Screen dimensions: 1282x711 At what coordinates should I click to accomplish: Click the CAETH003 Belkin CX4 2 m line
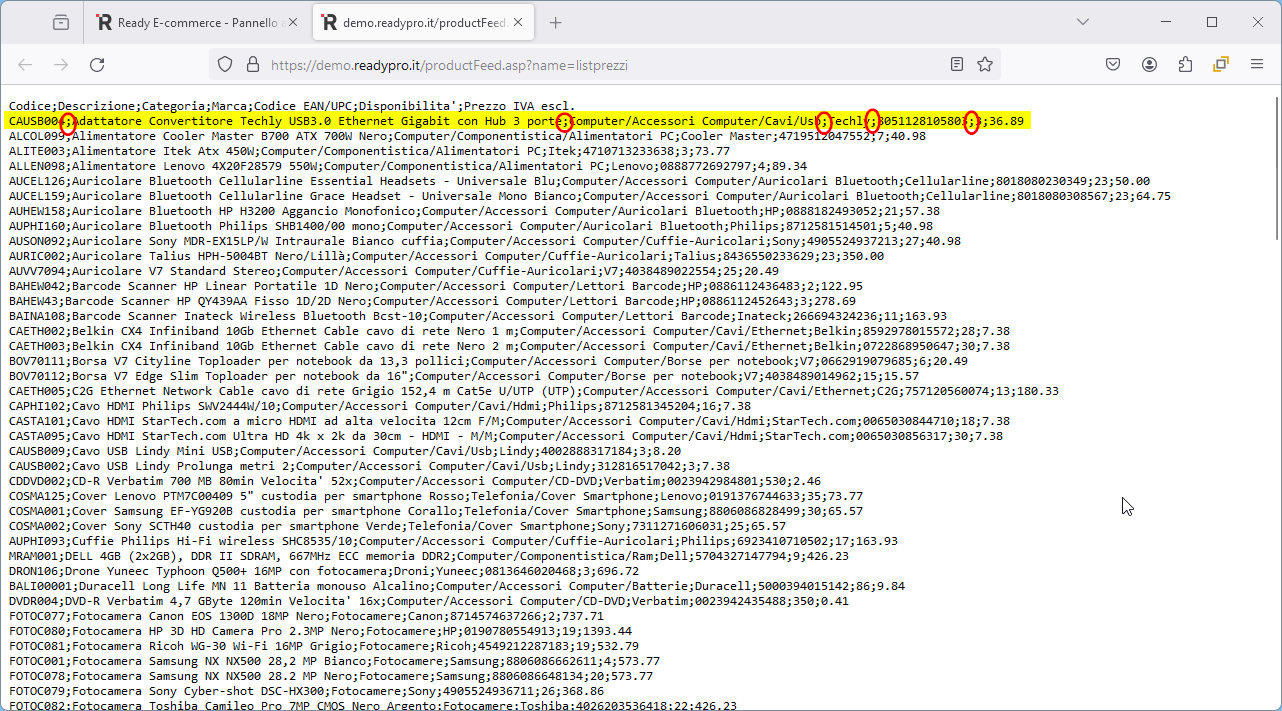tap(509, 346)
